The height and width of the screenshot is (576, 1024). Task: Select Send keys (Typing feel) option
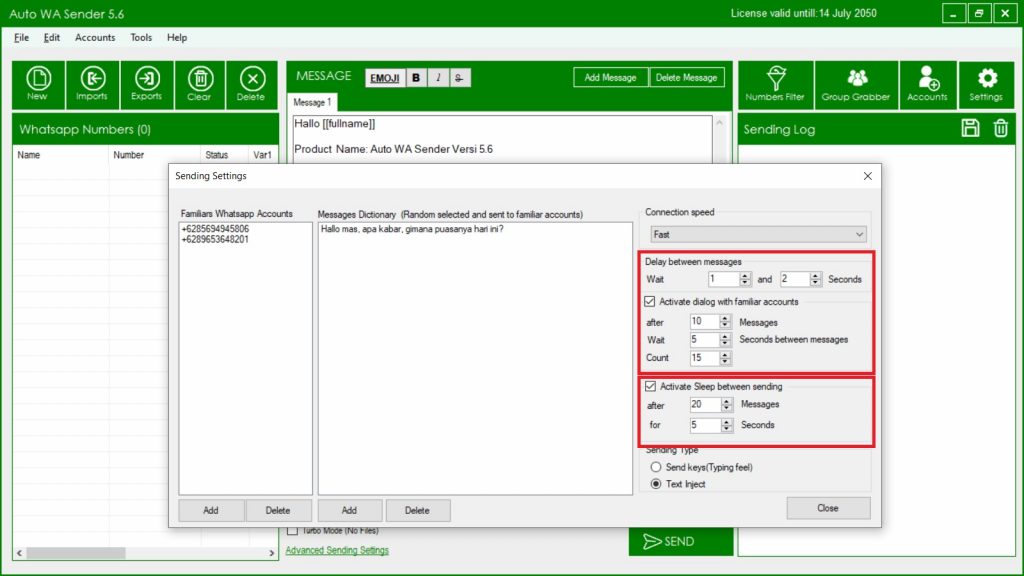[656, 467]
